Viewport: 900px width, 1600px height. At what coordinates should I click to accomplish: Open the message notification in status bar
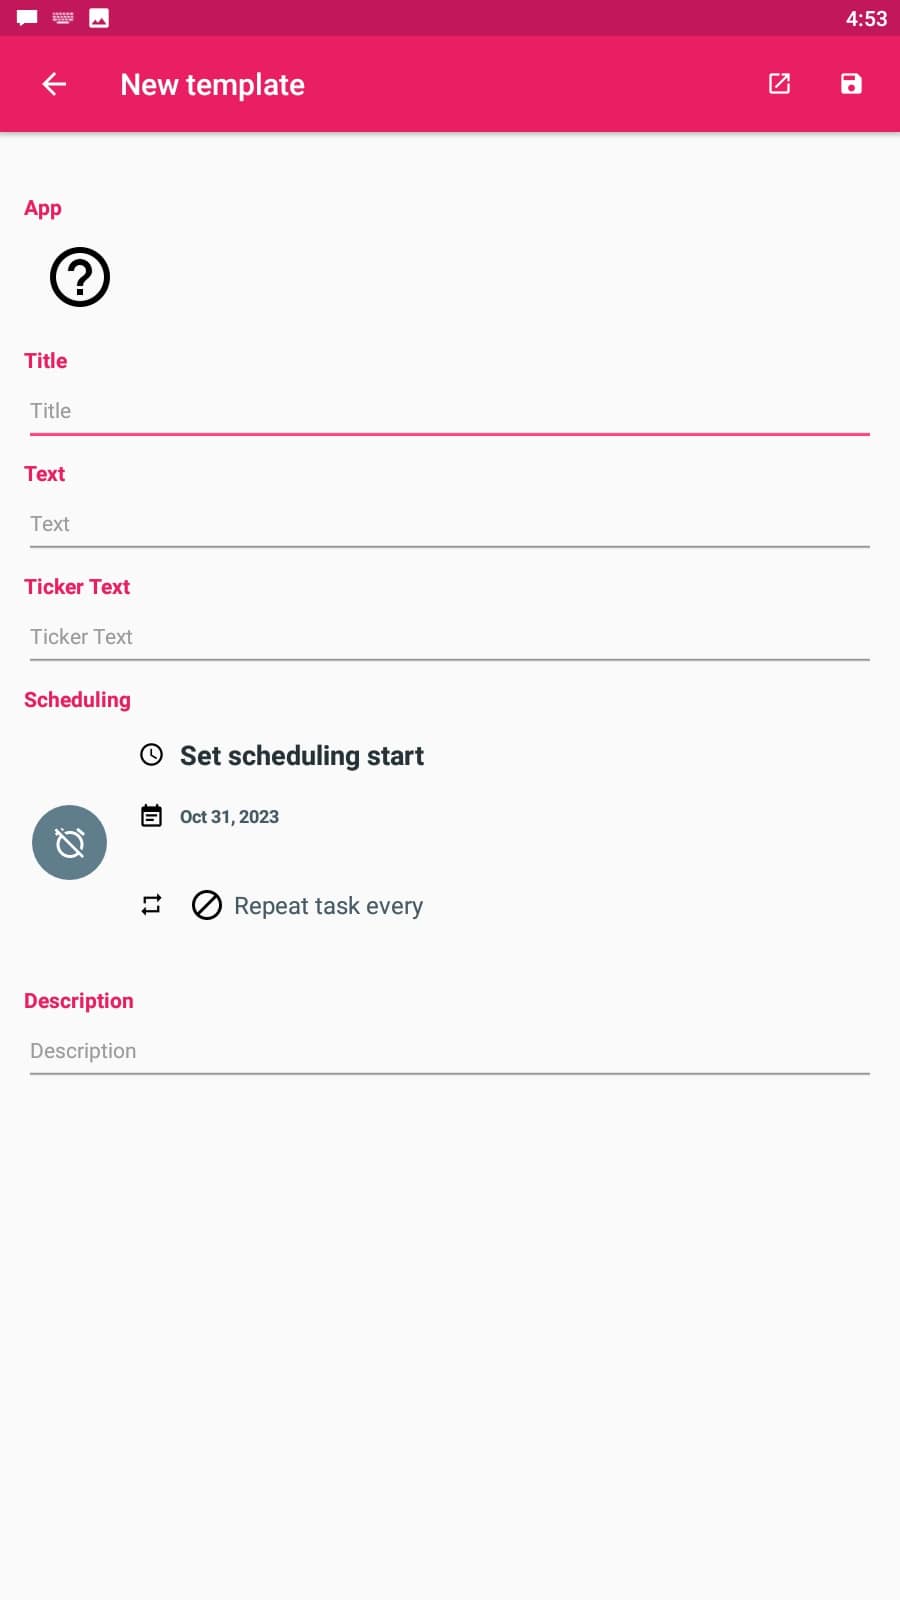(27, 18)
